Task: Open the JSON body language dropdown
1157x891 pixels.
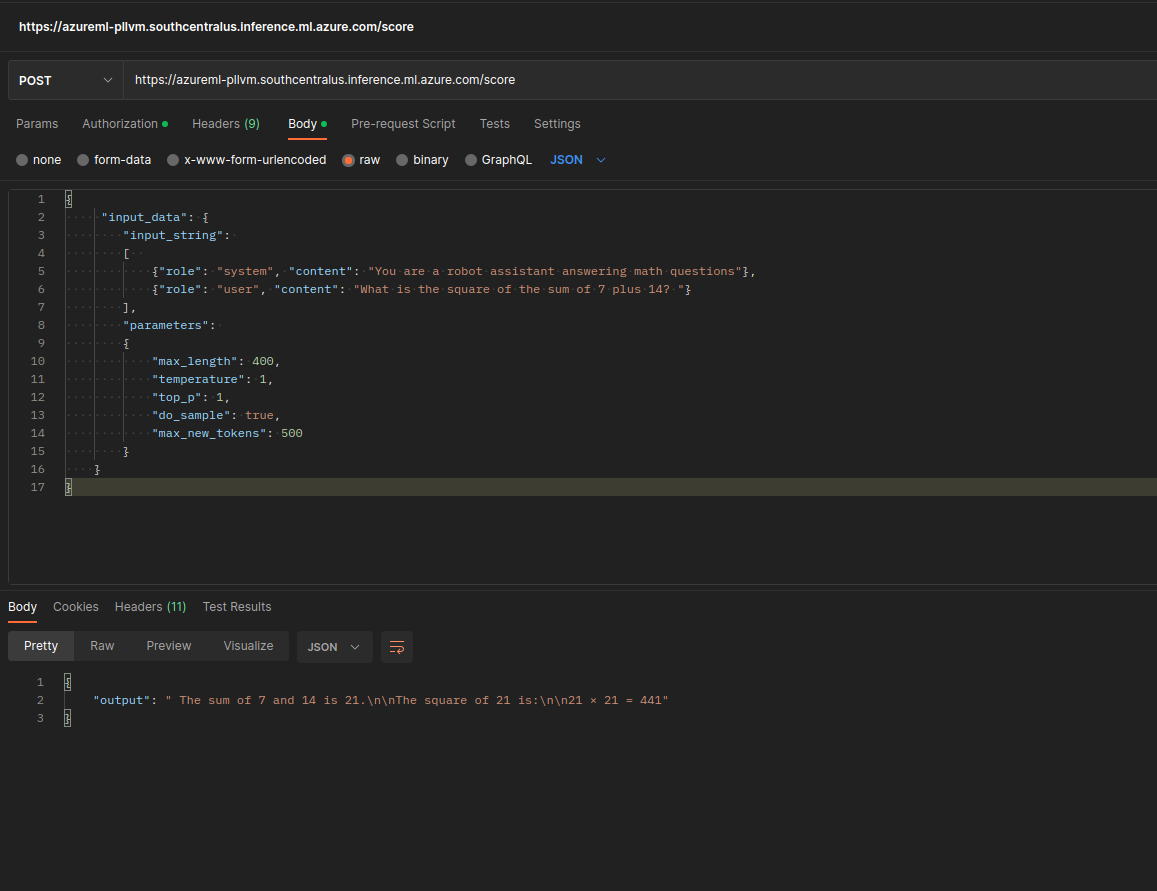Action: [x=578, y=160]
